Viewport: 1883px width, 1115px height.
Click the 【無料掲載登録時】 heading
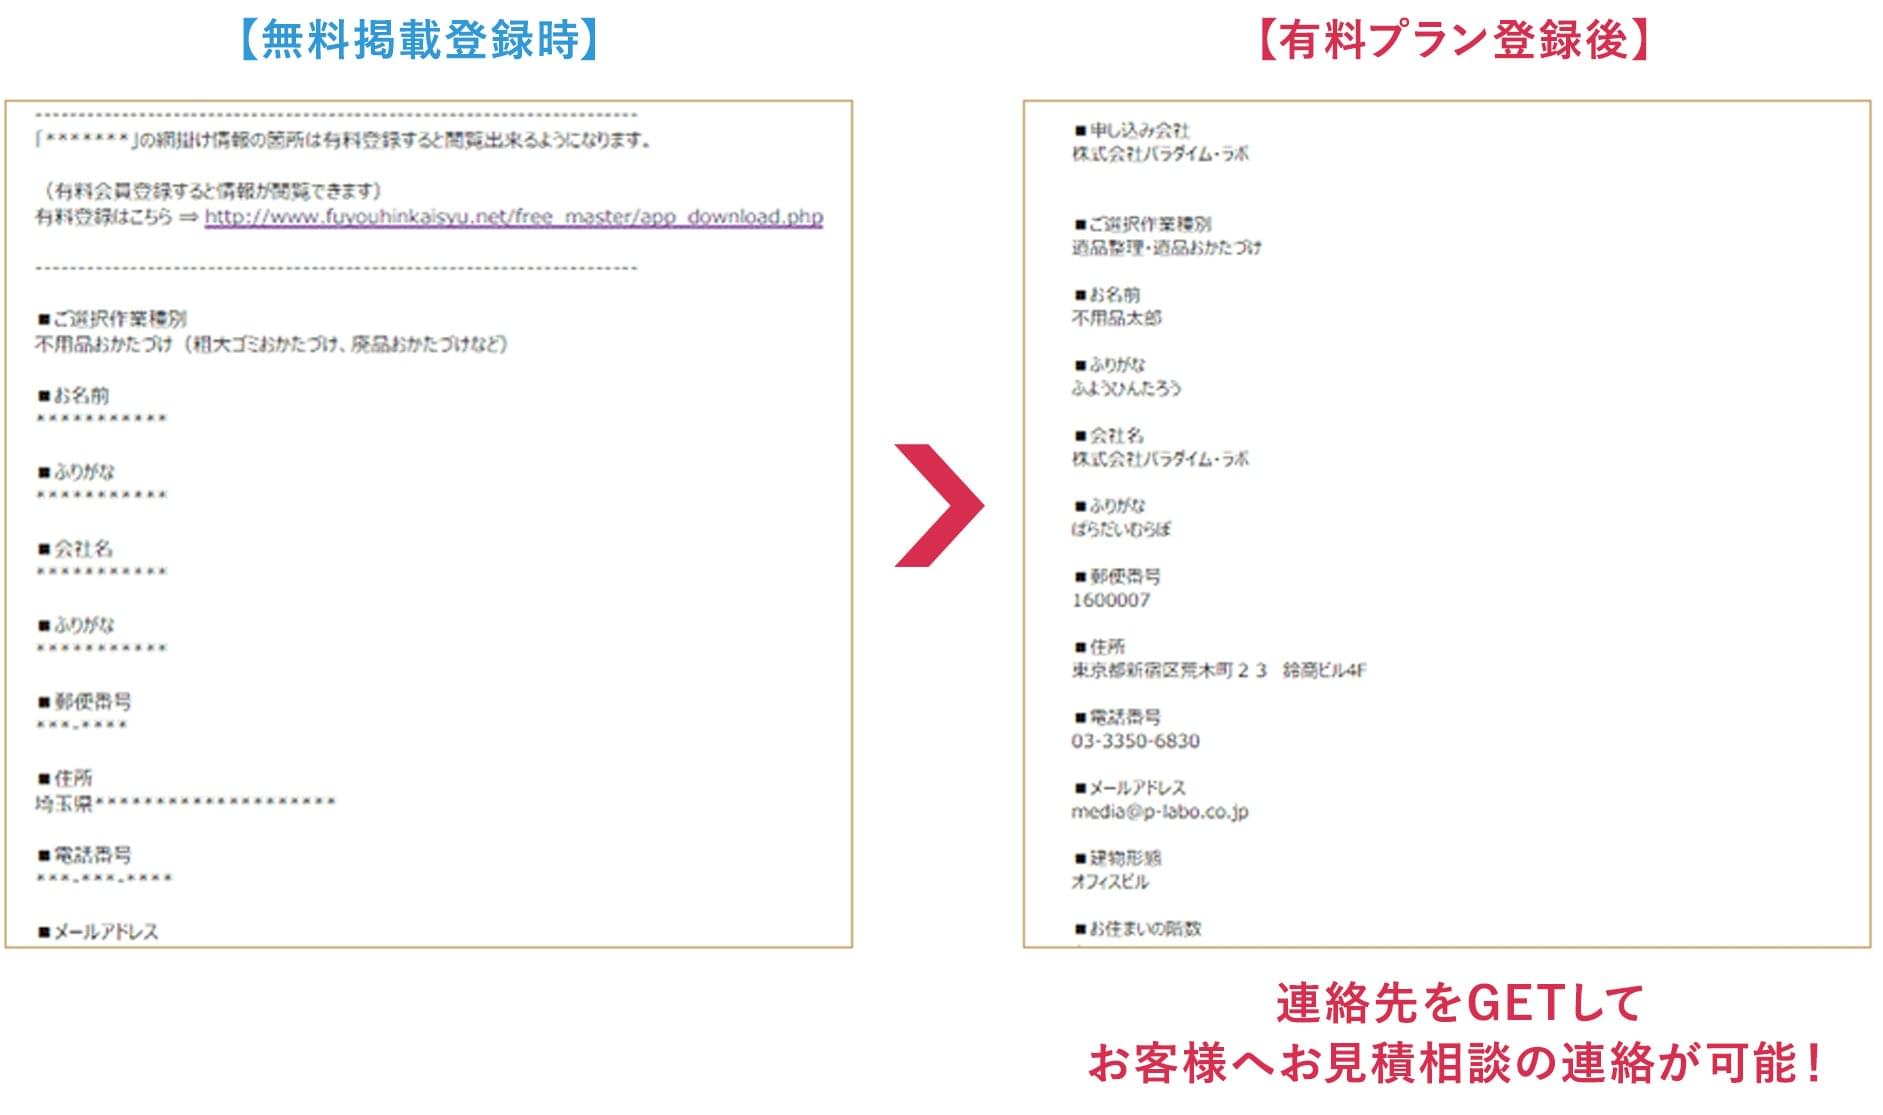tap(420, 40)
